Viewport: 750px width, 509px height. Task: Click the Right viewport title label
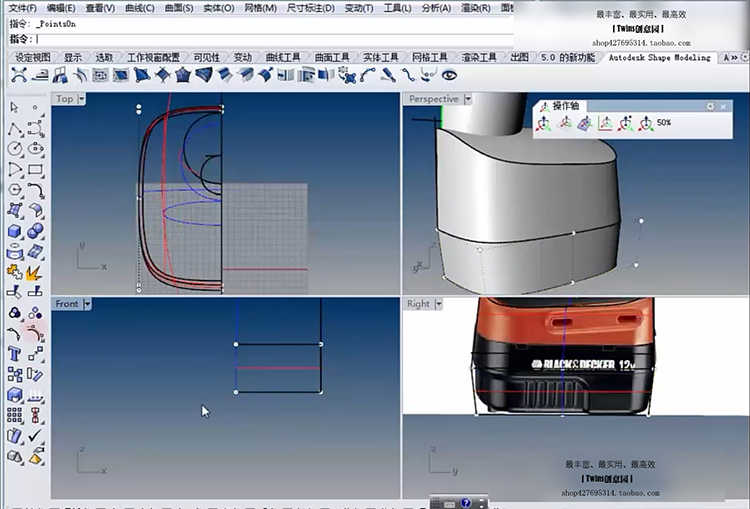(x=418, y=303)
